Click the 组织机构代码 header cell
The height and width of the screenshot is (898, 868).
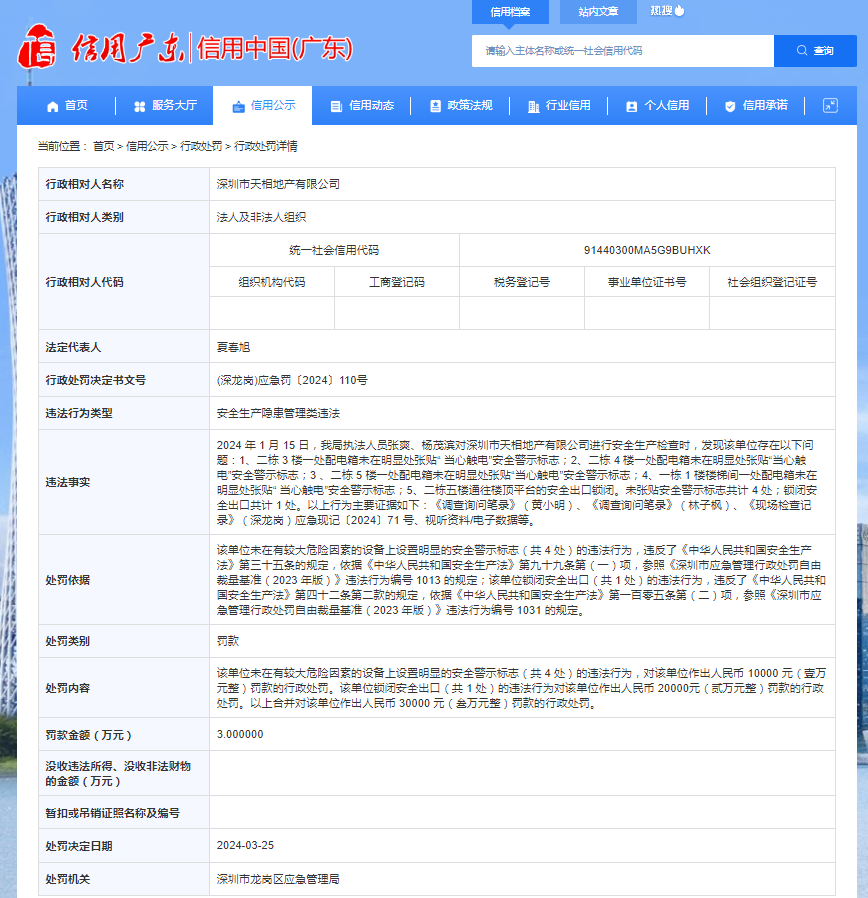(272, 282)
